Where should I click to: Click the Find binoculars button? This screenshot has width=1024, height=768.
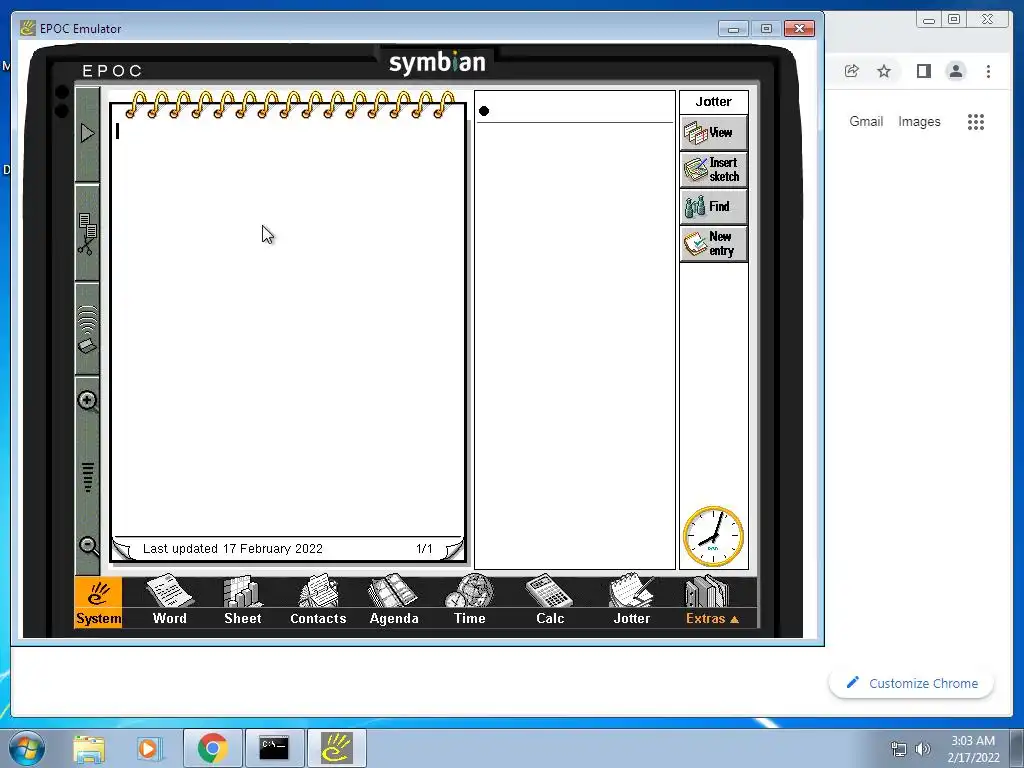[x=714, y=207]
